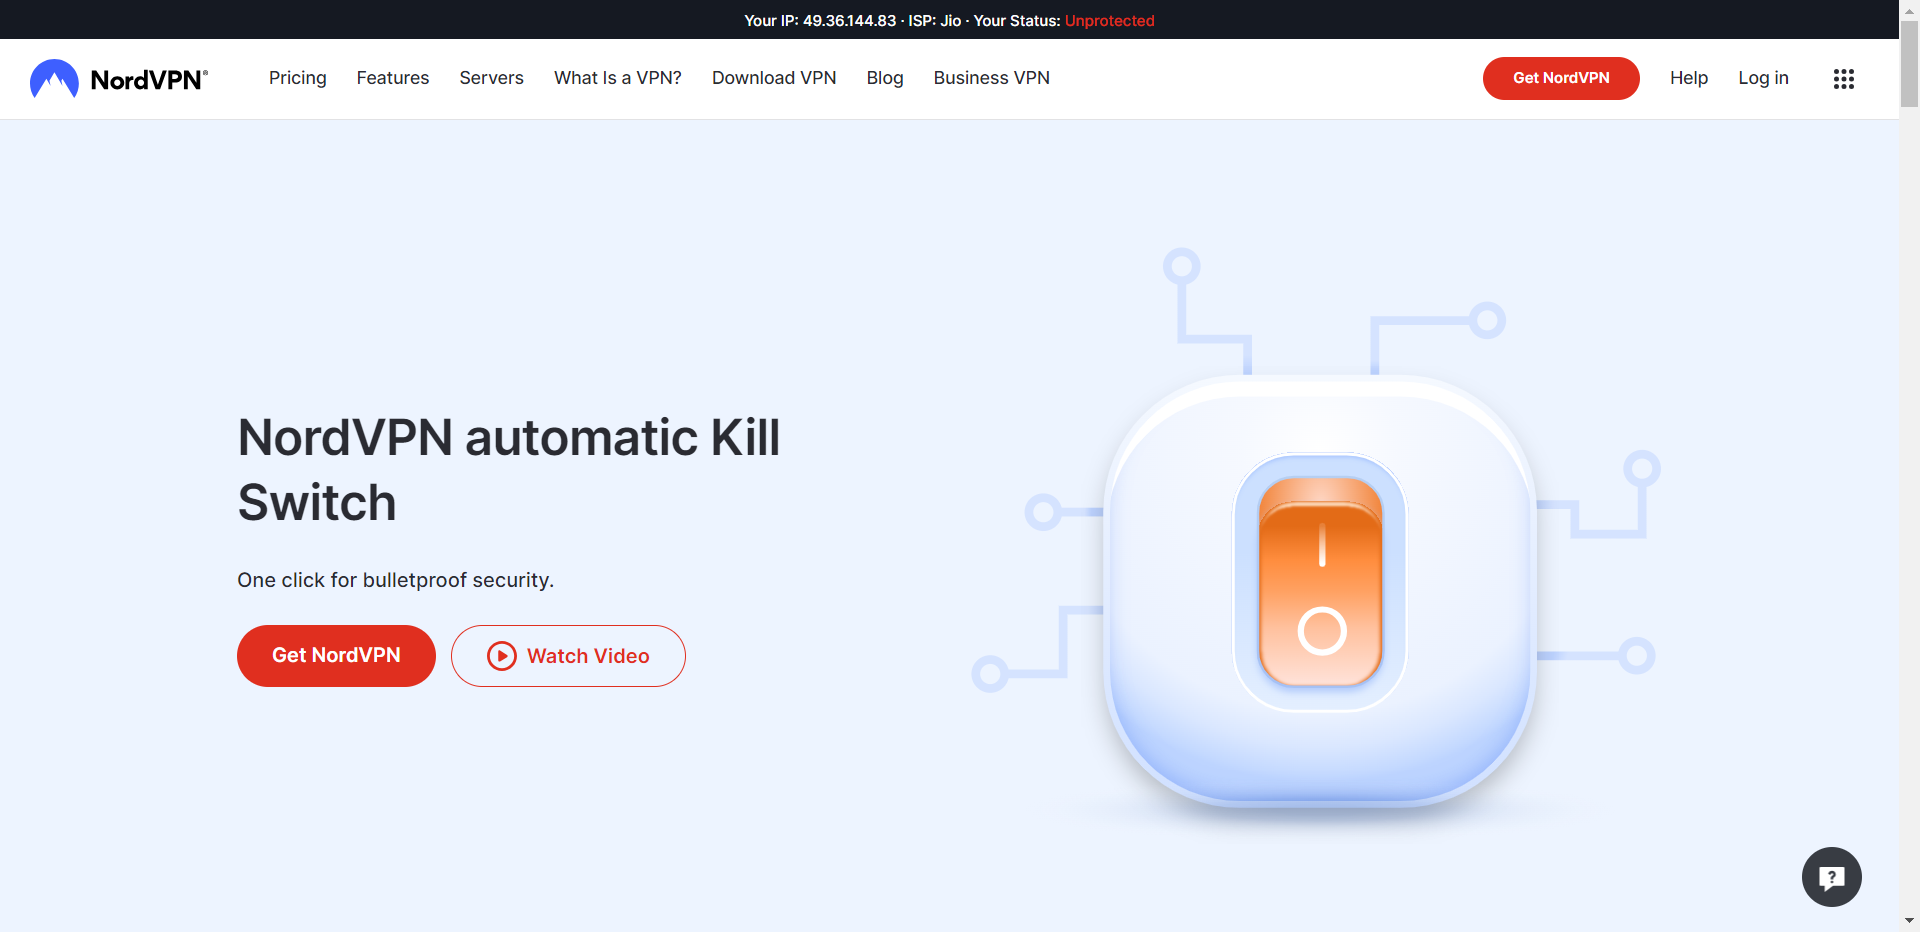Go to Download VPN
Image resolution: width=1920 pixels, height=932 pixels.
click(774, 78)
